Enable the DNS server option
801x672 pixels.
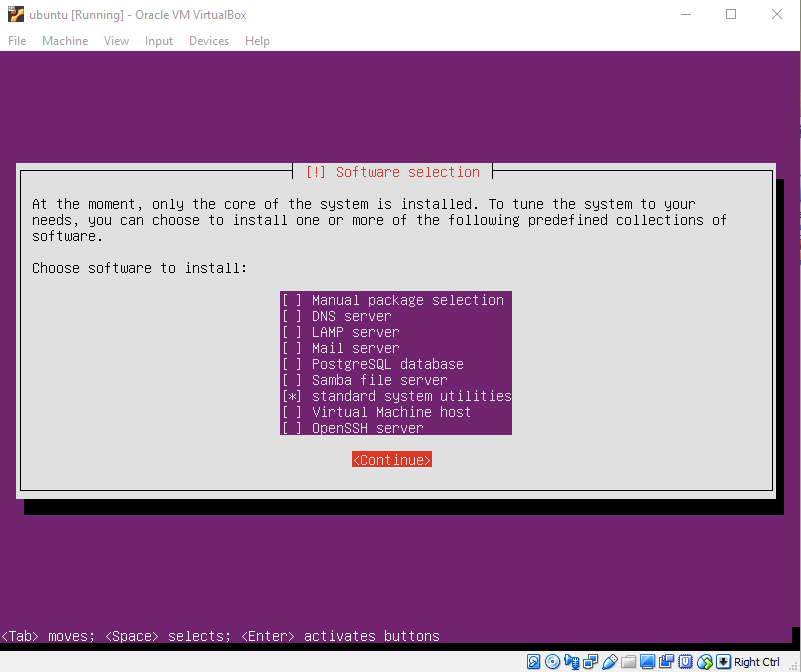[292, 316]
